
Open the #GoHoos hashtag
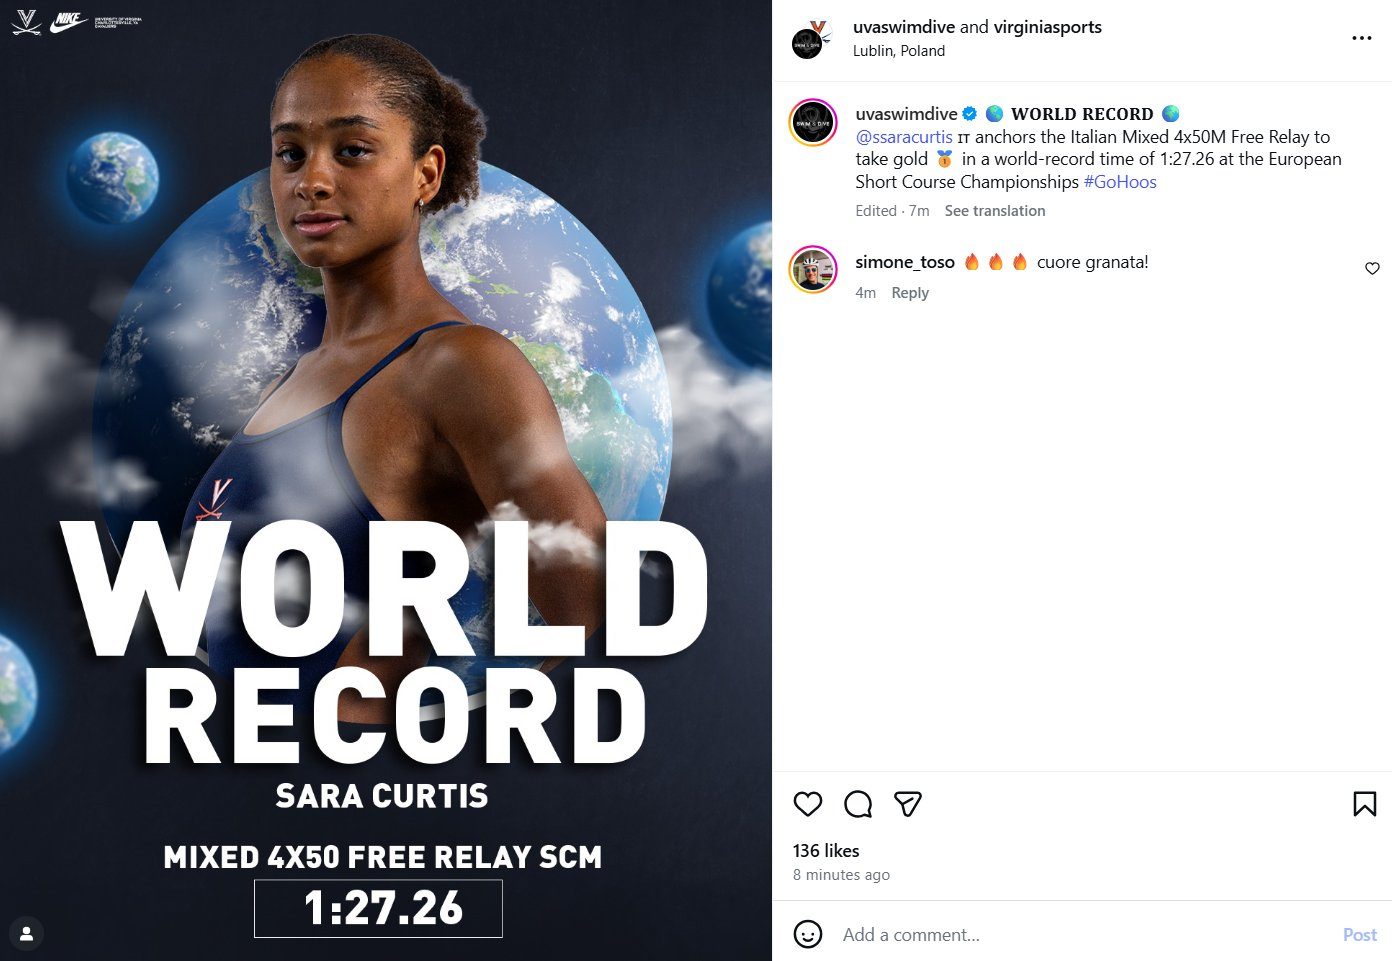coord(1120,182)
